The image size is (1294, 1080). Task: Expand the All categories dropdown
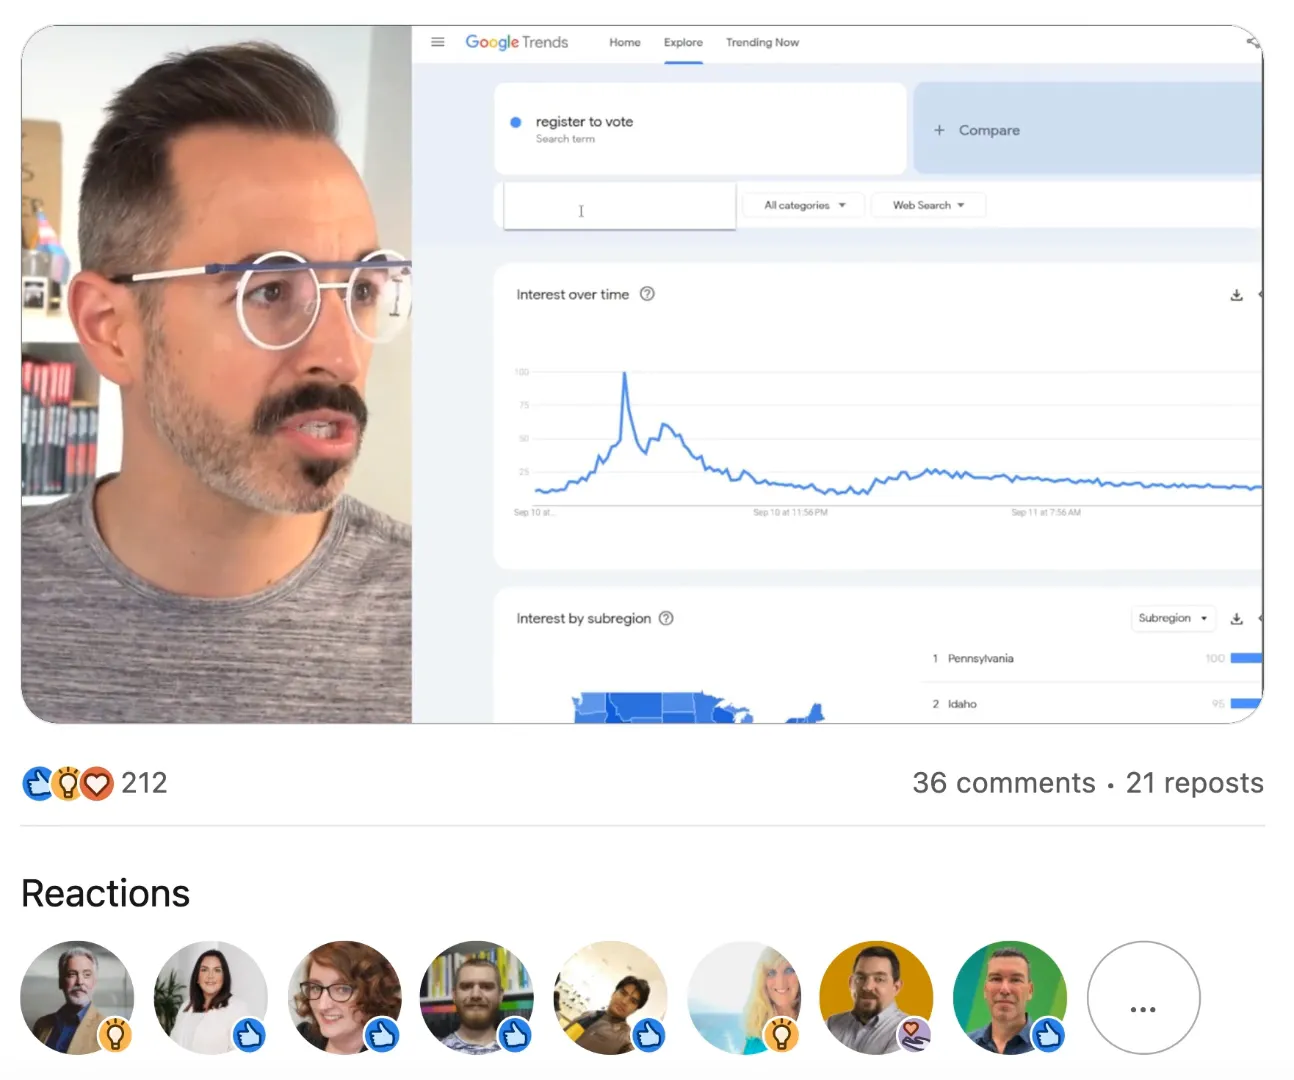[804, 205]
